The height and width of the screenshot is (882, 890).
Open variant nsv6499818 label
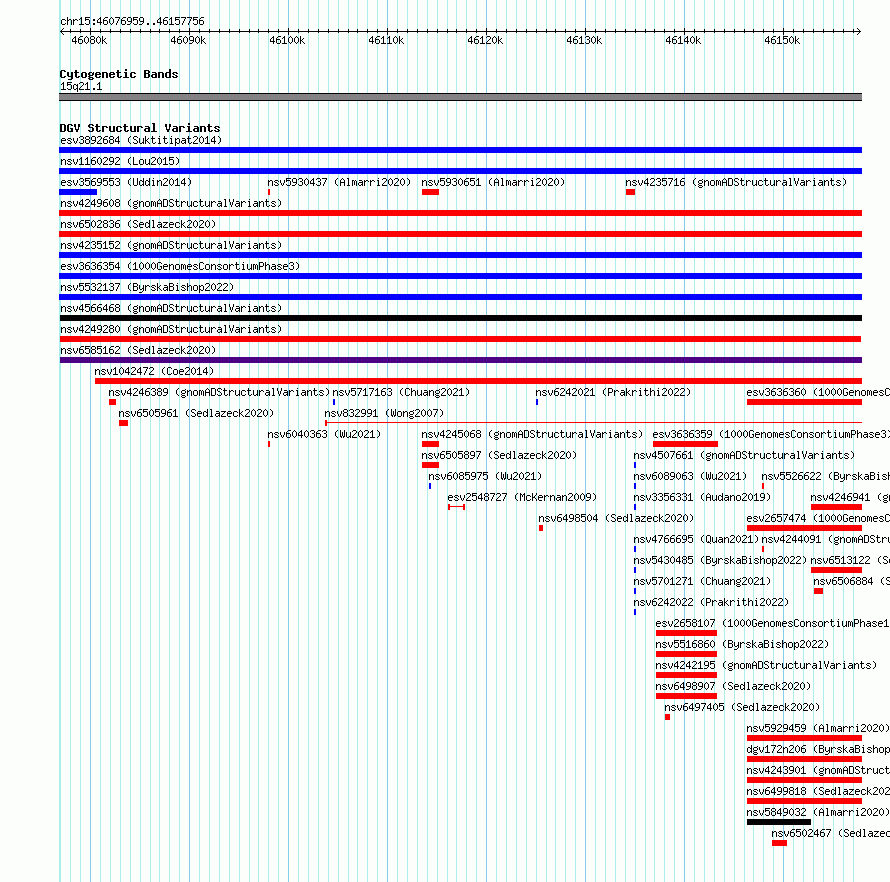818,791
